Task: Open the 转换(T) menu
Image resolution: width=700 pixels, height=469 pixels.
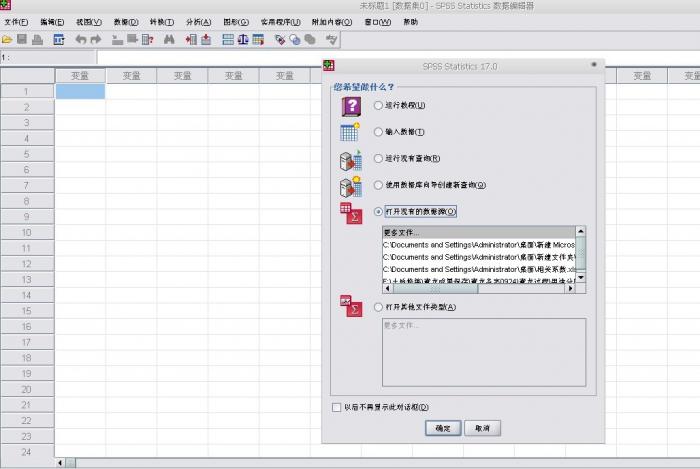Action: [x=161, y=22]
